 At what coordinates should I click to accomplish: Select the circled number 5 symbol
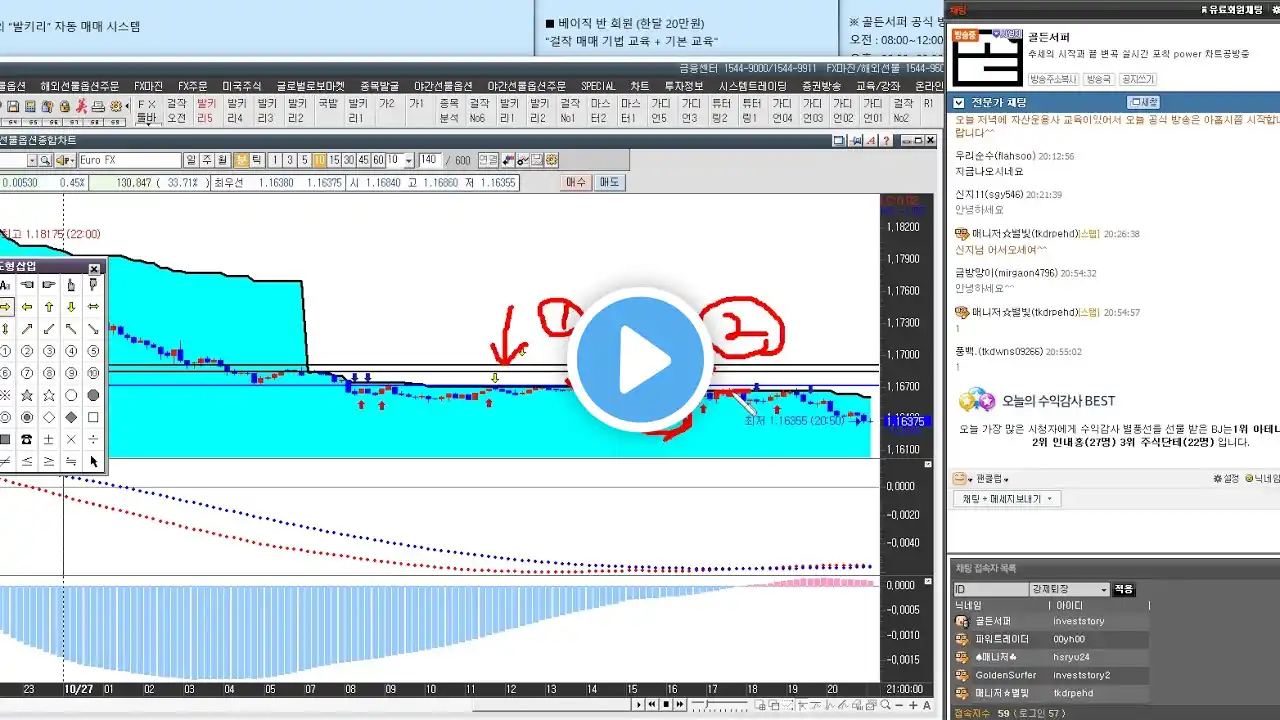[x=93, y=351]
